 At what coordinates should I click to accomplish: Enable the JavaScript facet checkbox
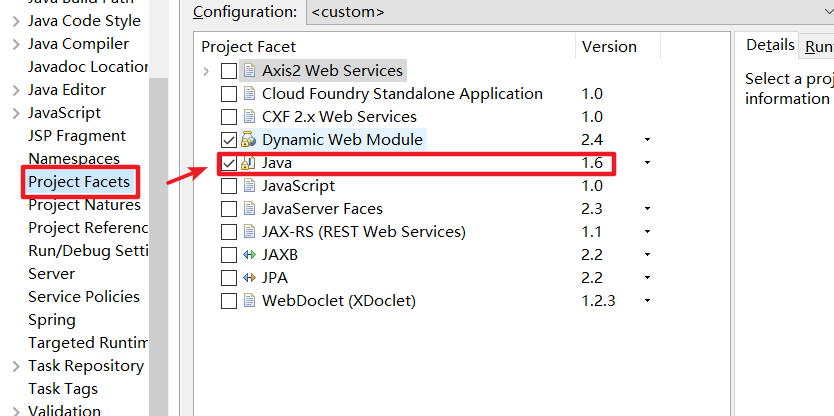(229, 186)
